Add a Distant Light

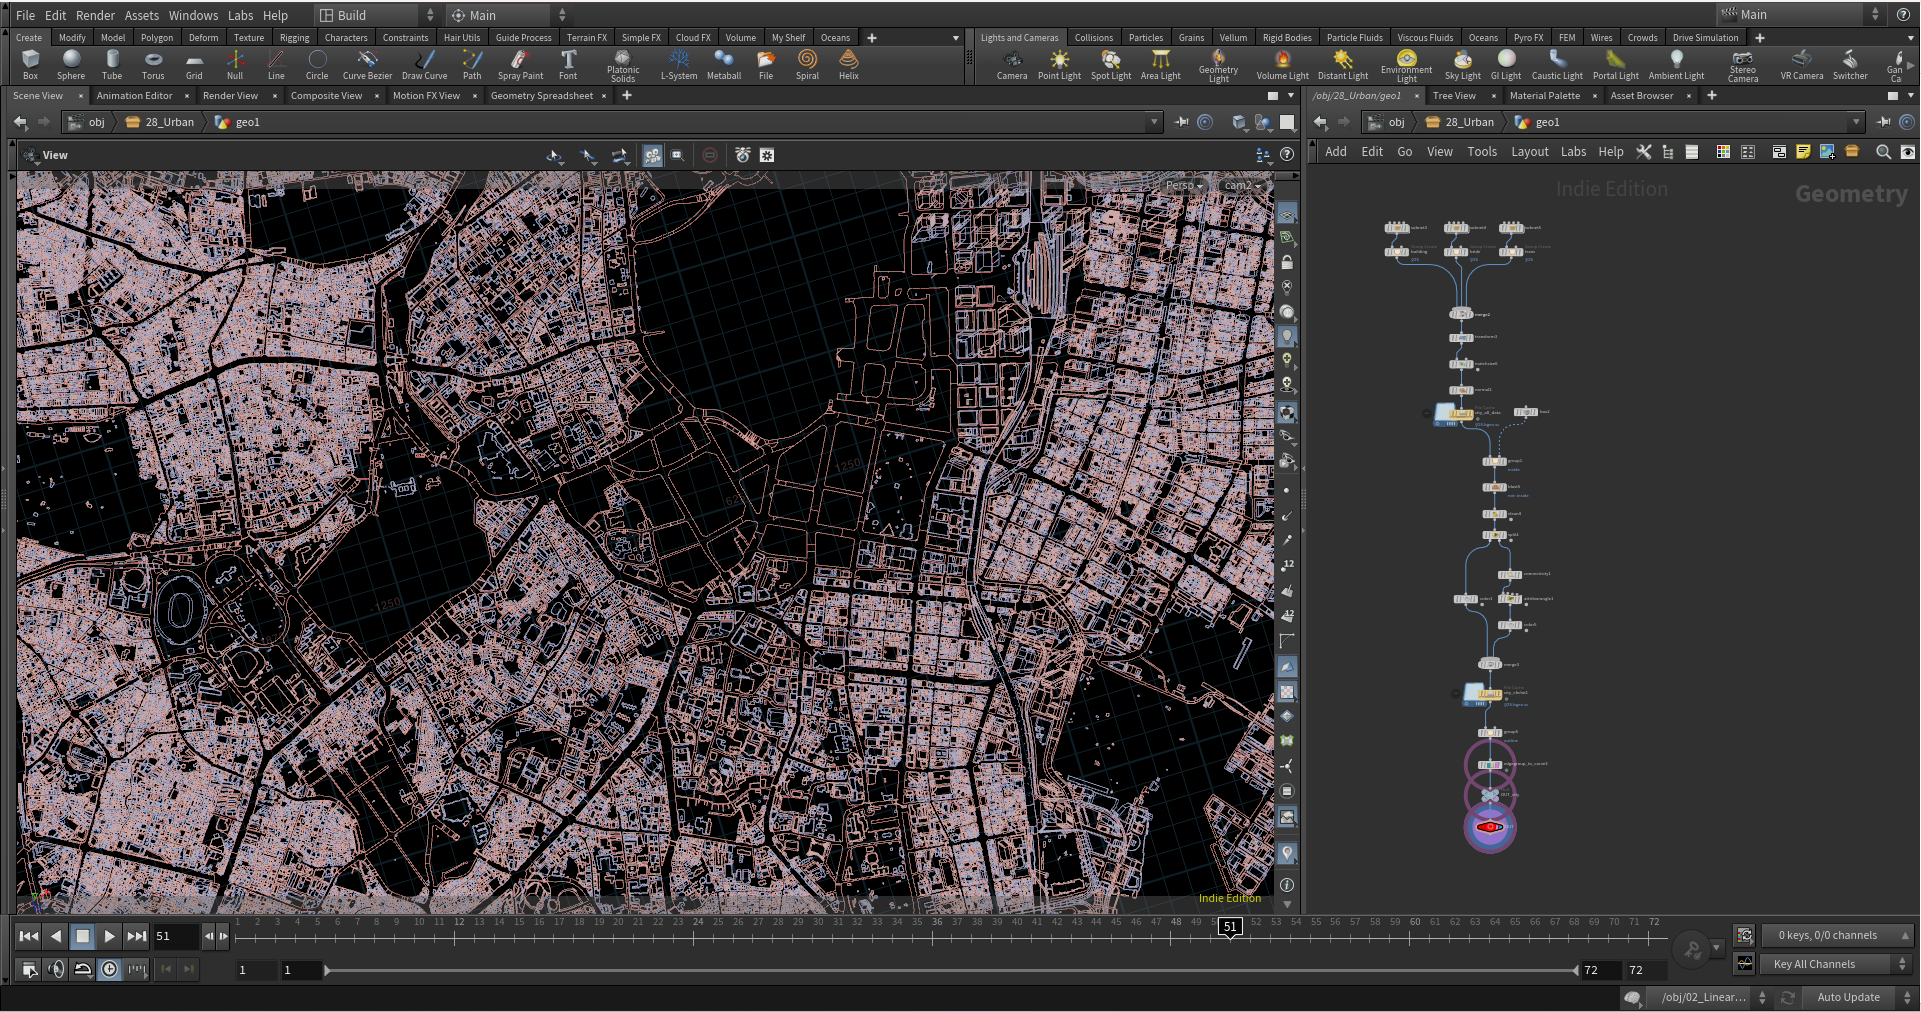[x=1343, y=65]
